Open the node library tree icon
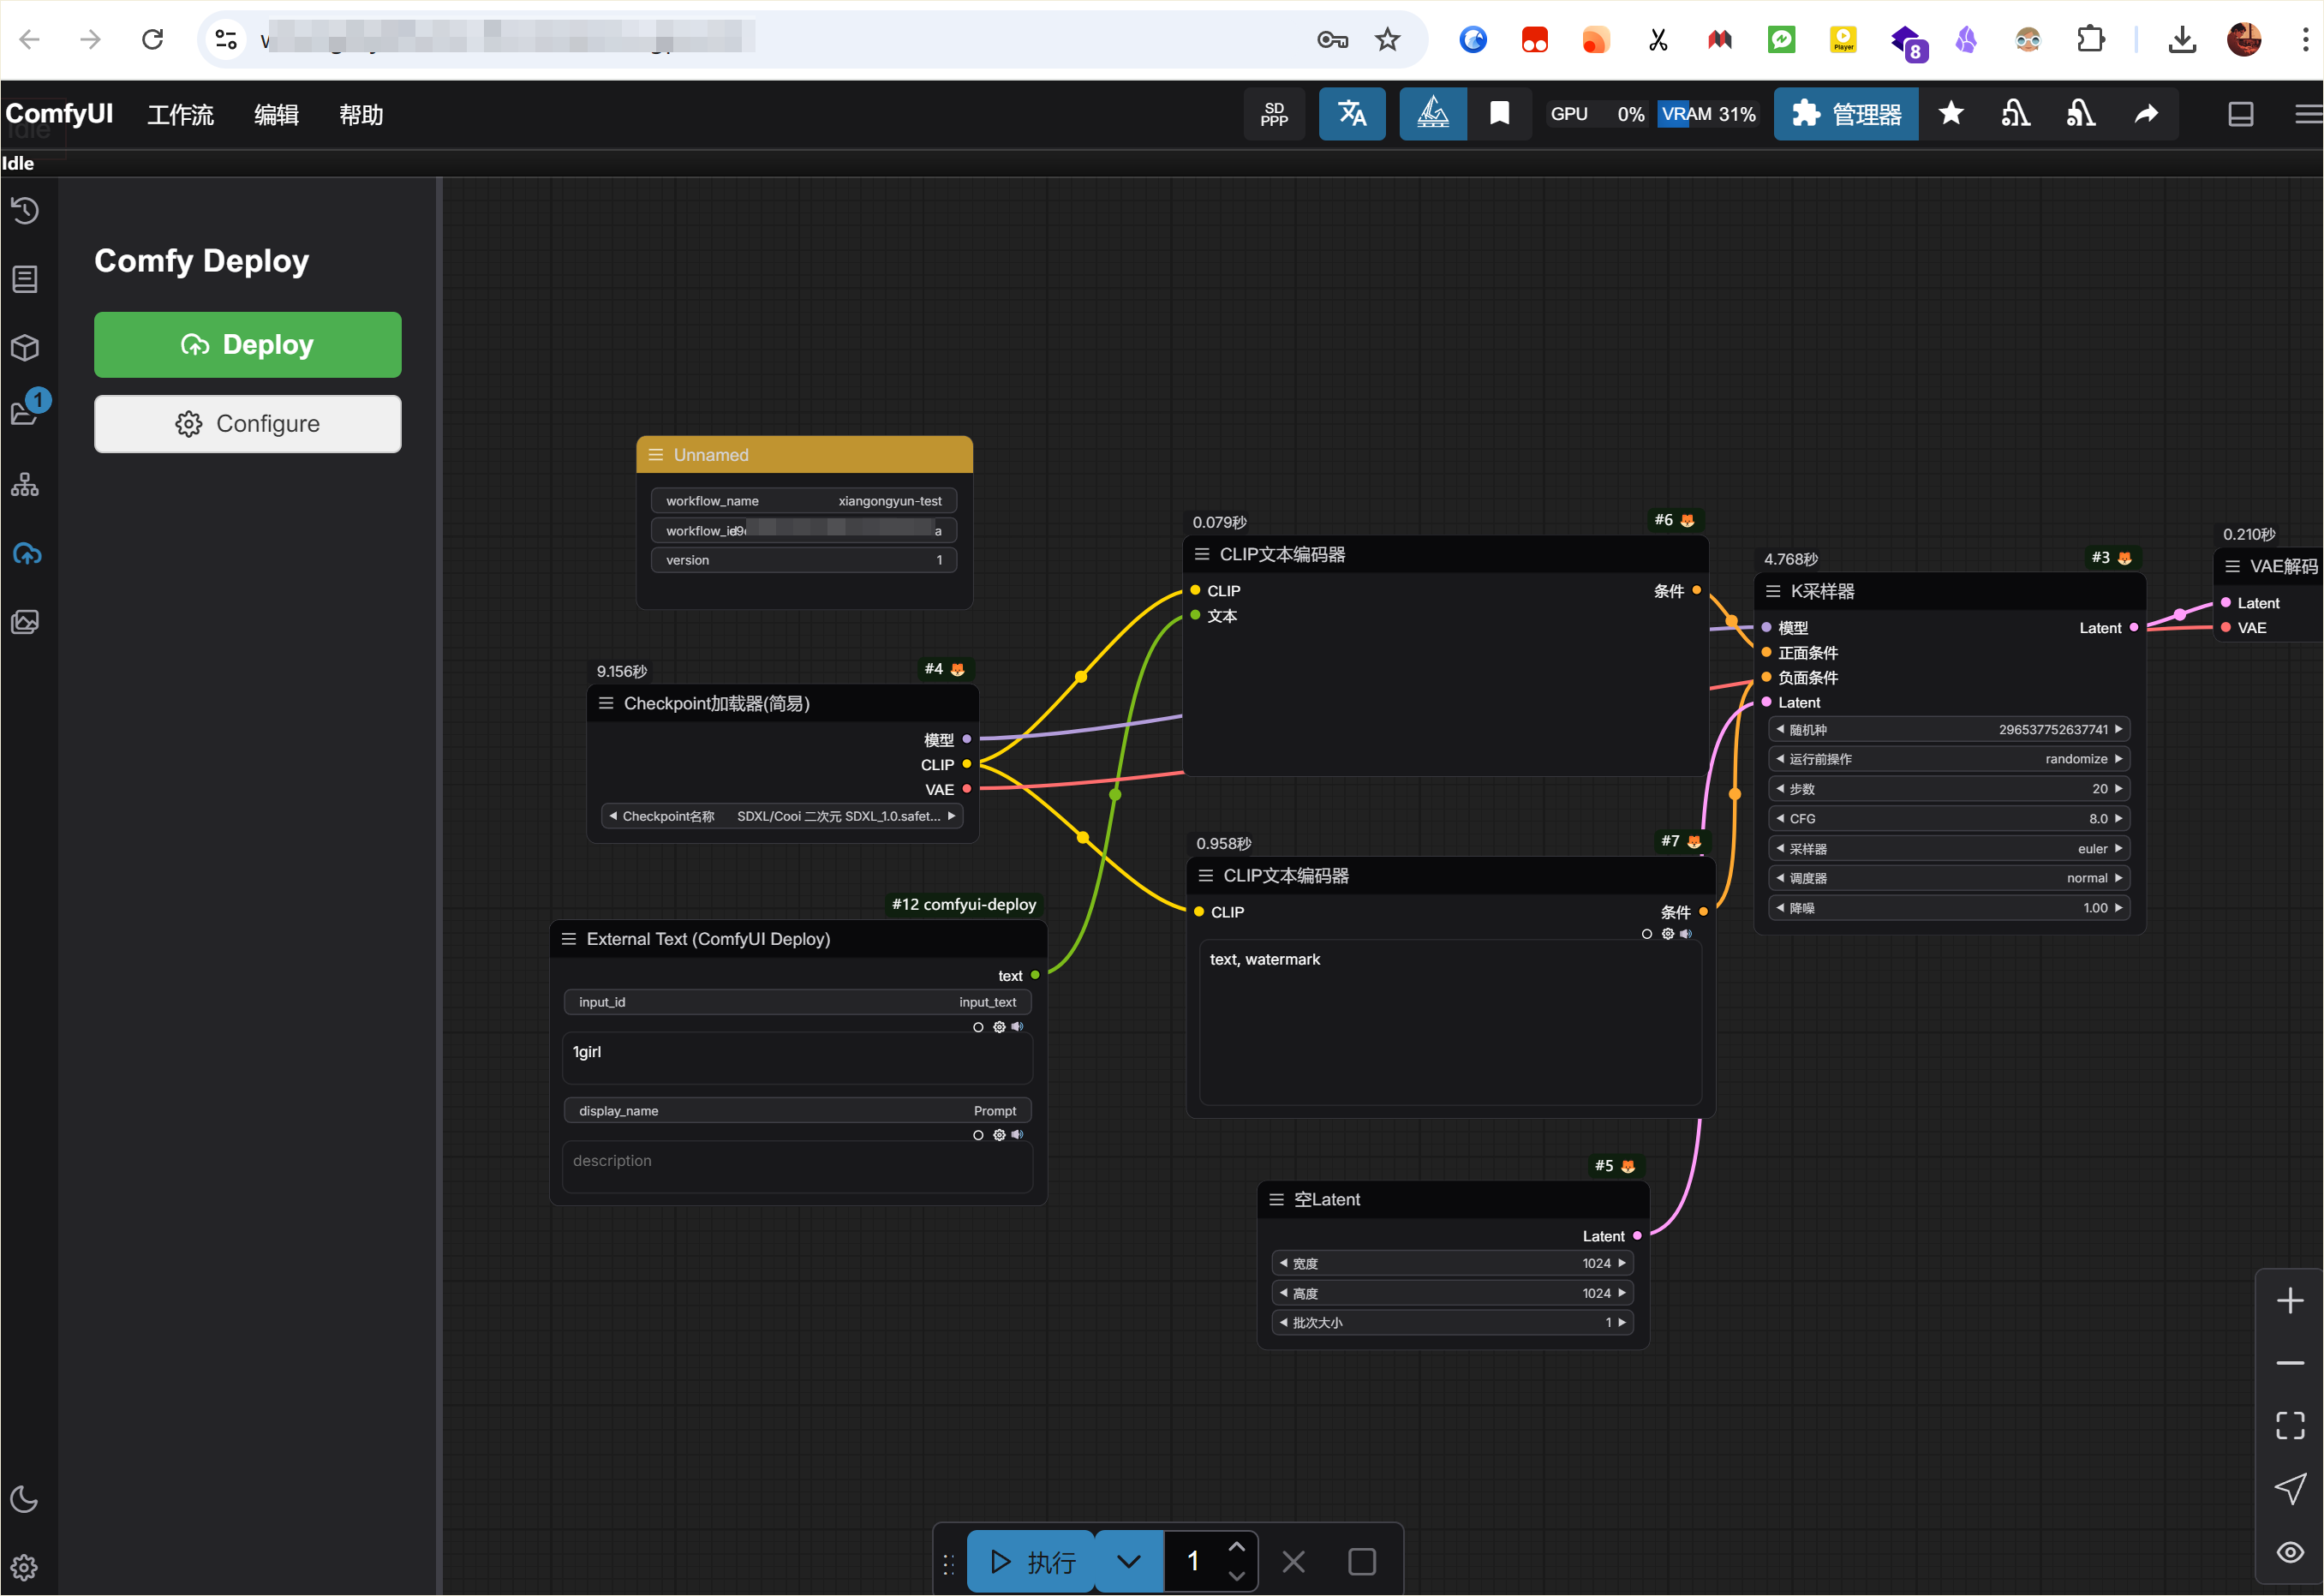 click(25, 485)
